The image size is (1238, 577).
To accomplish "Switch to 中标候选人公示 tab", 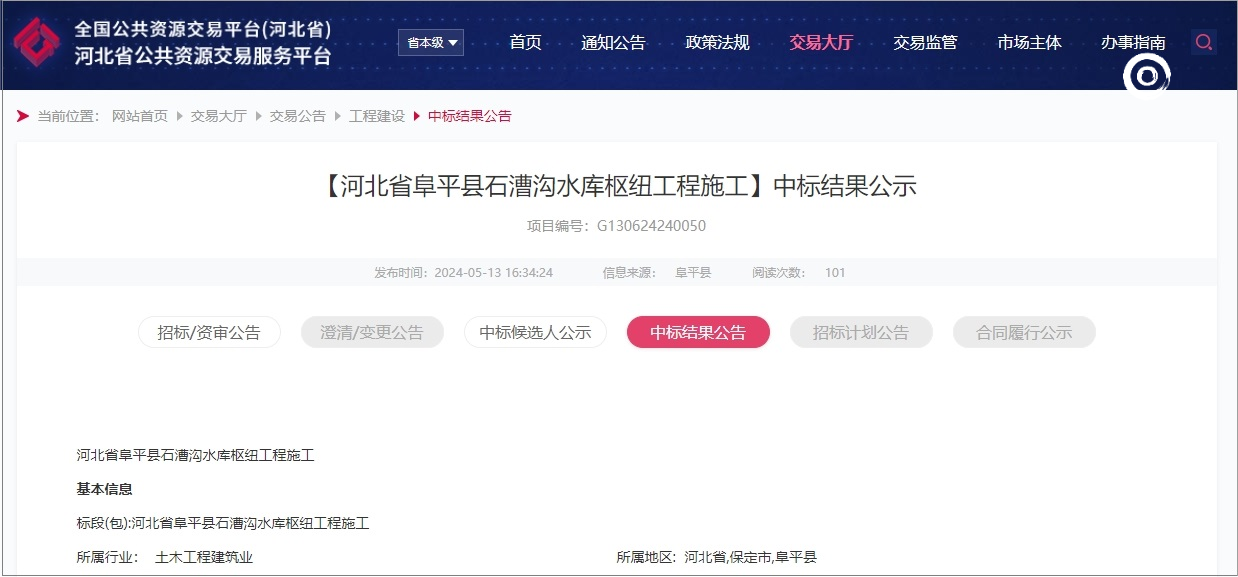I will click(535, 333).
